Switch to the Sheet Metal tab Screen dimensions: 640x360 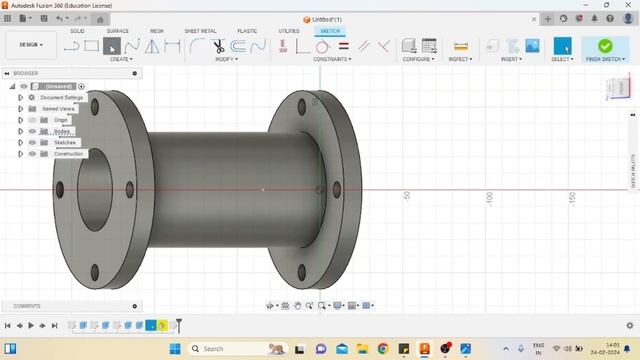tap(200, 31)
